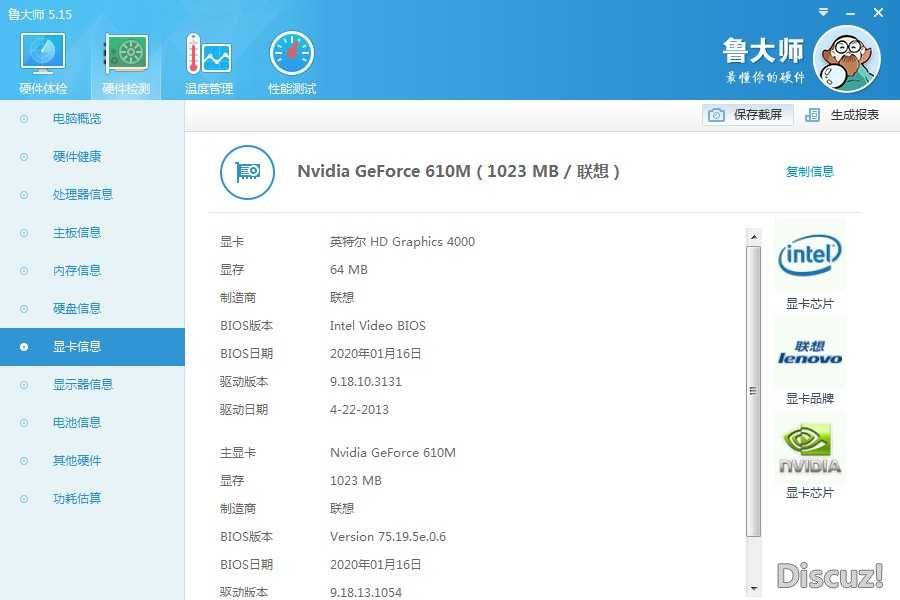
Task: Click the scroll up arrow of the details list
Action: coord(754,237)
